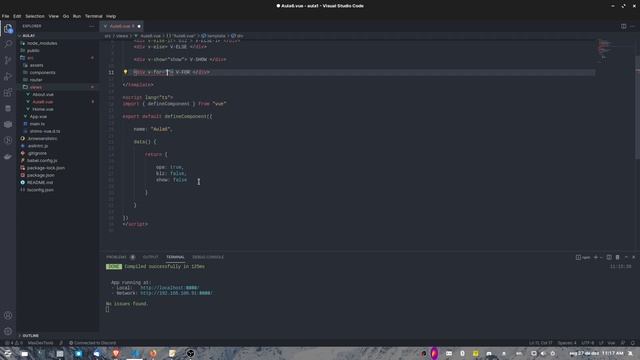The height and width of the screenshot is (360, 640).
Task: Open the localhost:8080 link in terminal
Action: coord(169,288)
